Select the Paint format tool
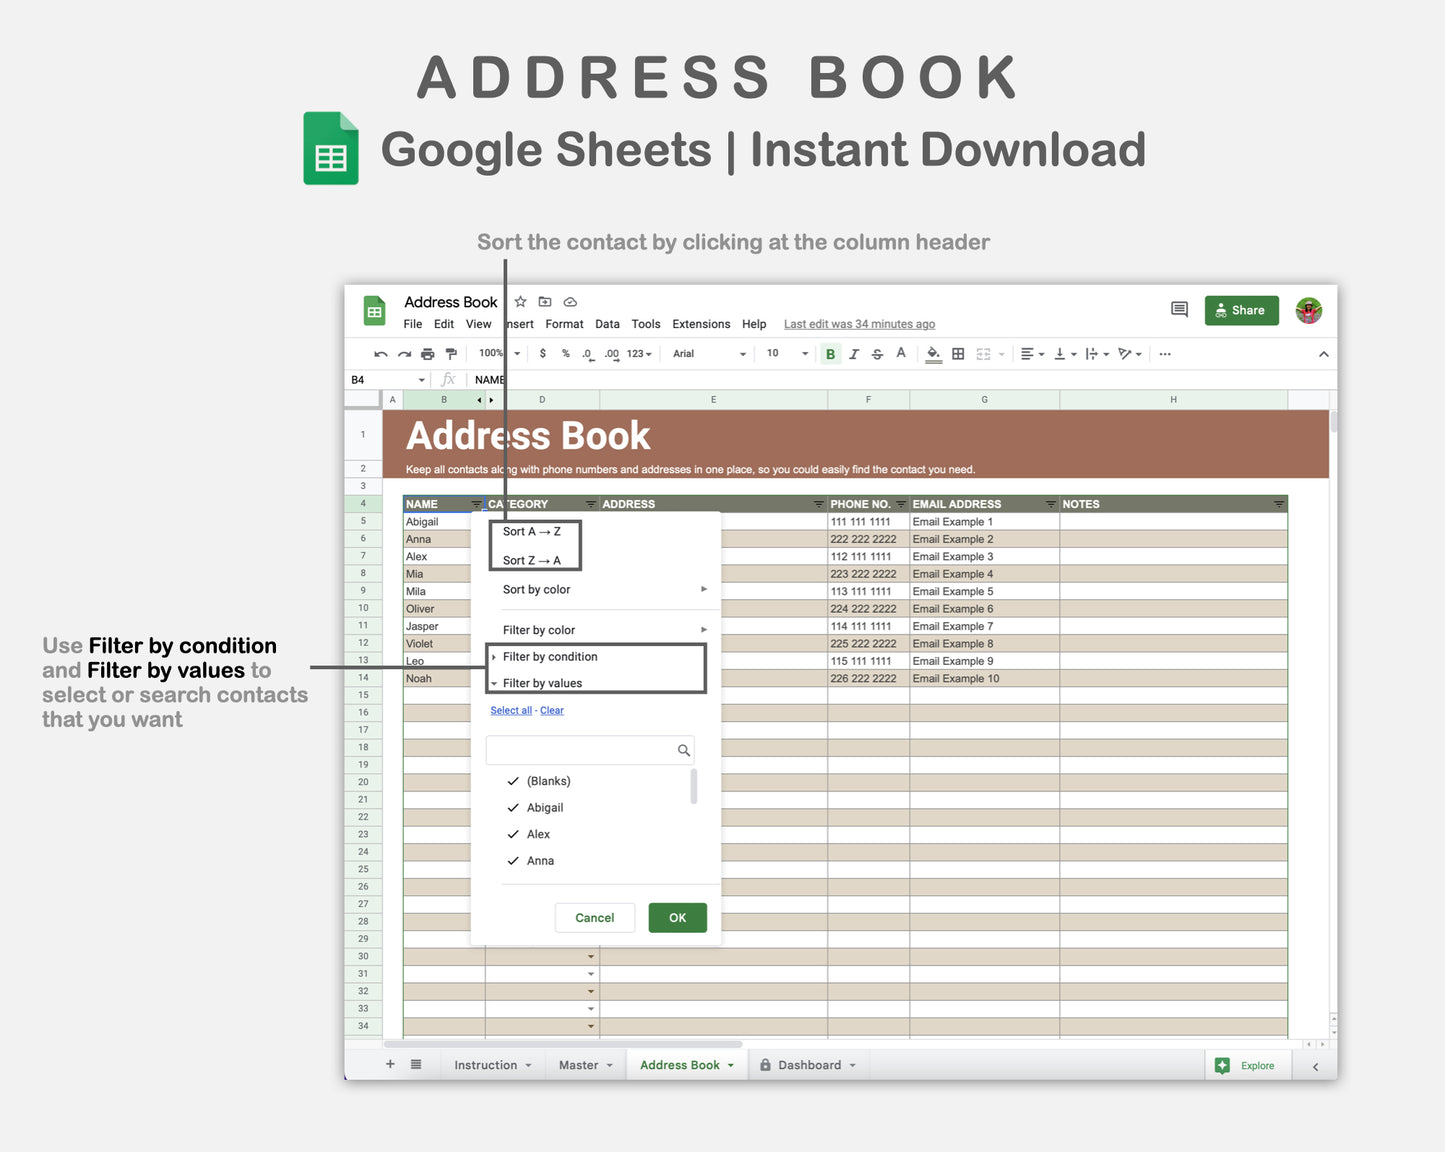The image size is (1445, 1152). [451, 353]
